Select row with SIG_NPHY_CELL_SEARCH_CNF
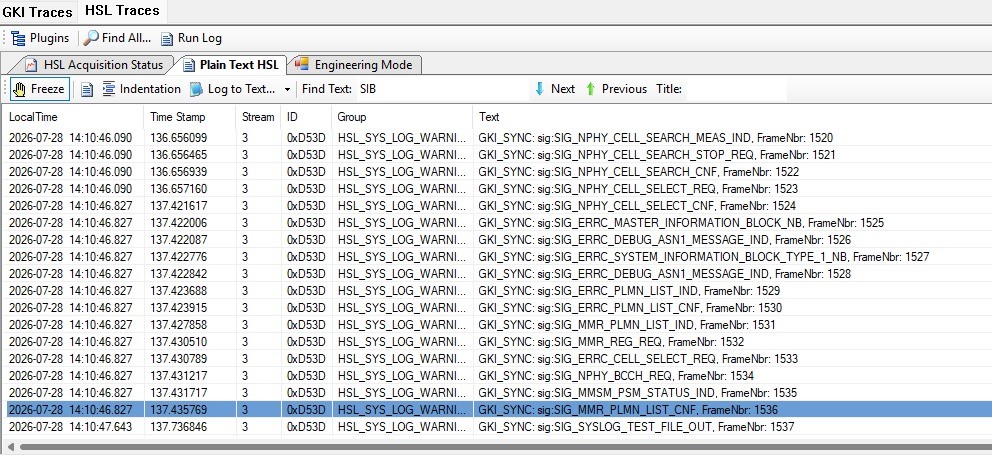The height and width of the screenshot is (456, 992). click(x=499, y=171)
